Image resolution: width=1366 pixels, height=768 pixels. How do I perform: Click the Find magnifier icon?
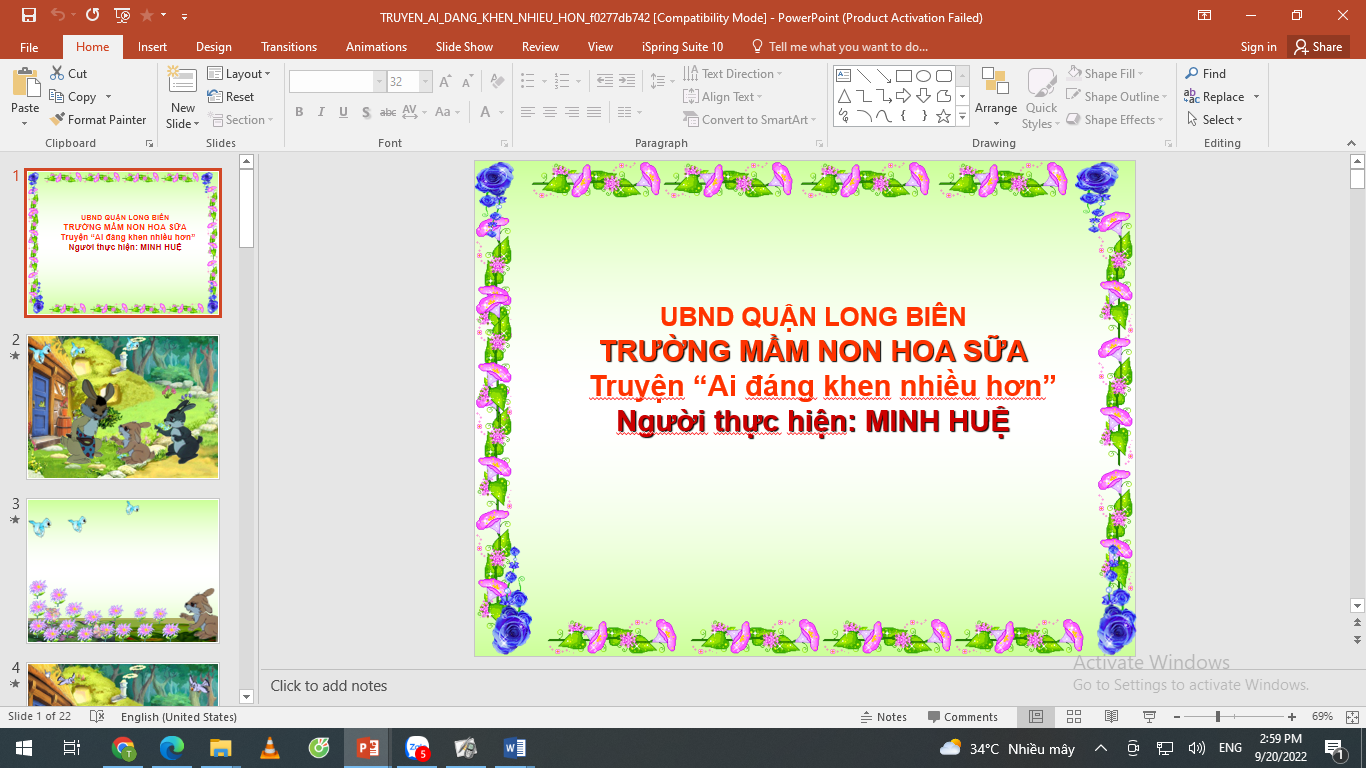click(1192, 74)
